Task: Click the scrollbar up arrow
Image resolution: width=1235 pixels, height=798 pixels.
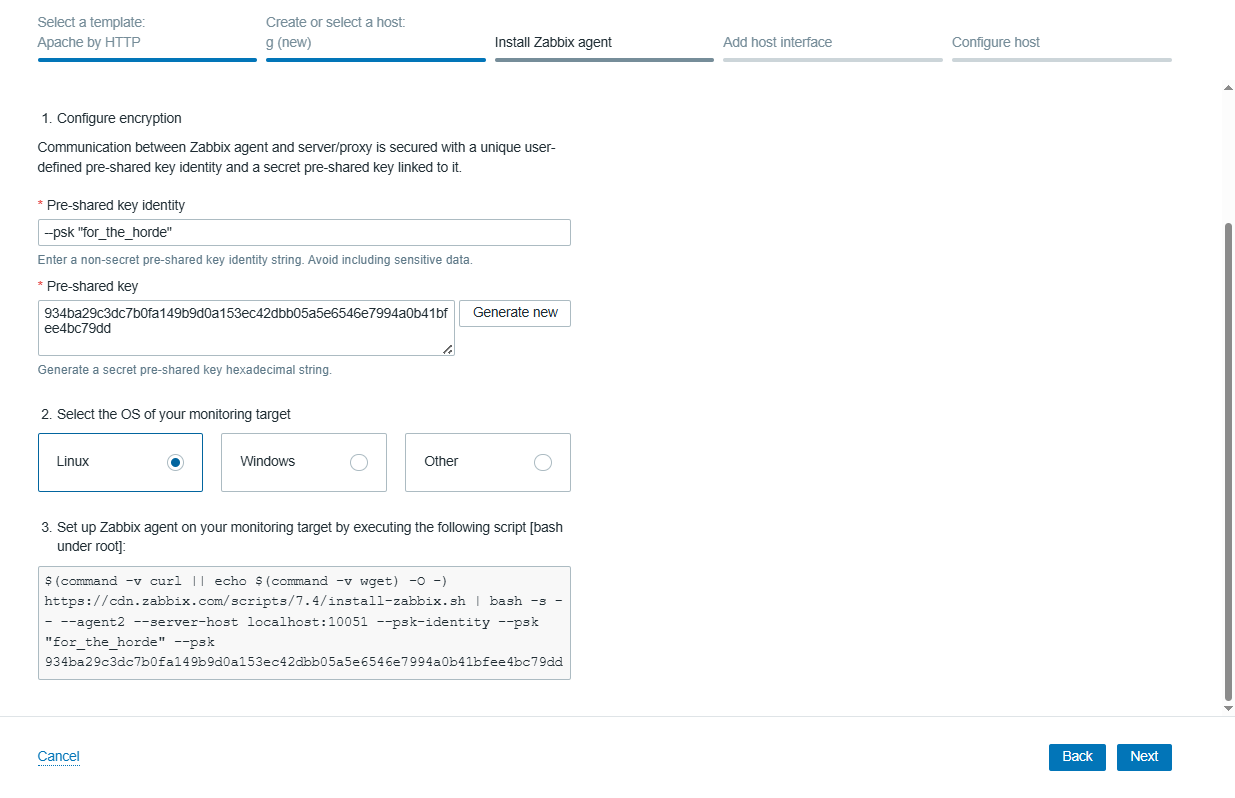Action: tap(1229, 88)
